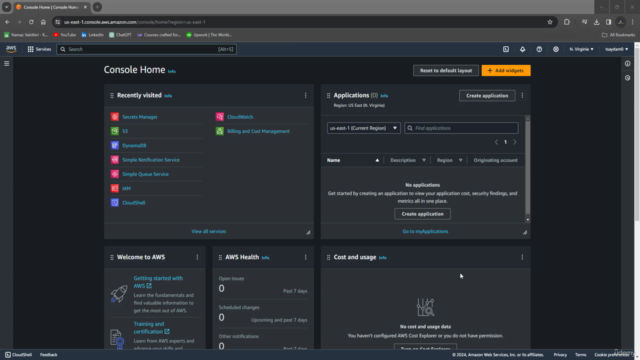The height and width of the screenshot is (360, 640).
Task: Open the account name dropdown
Action: coord(616,49)
